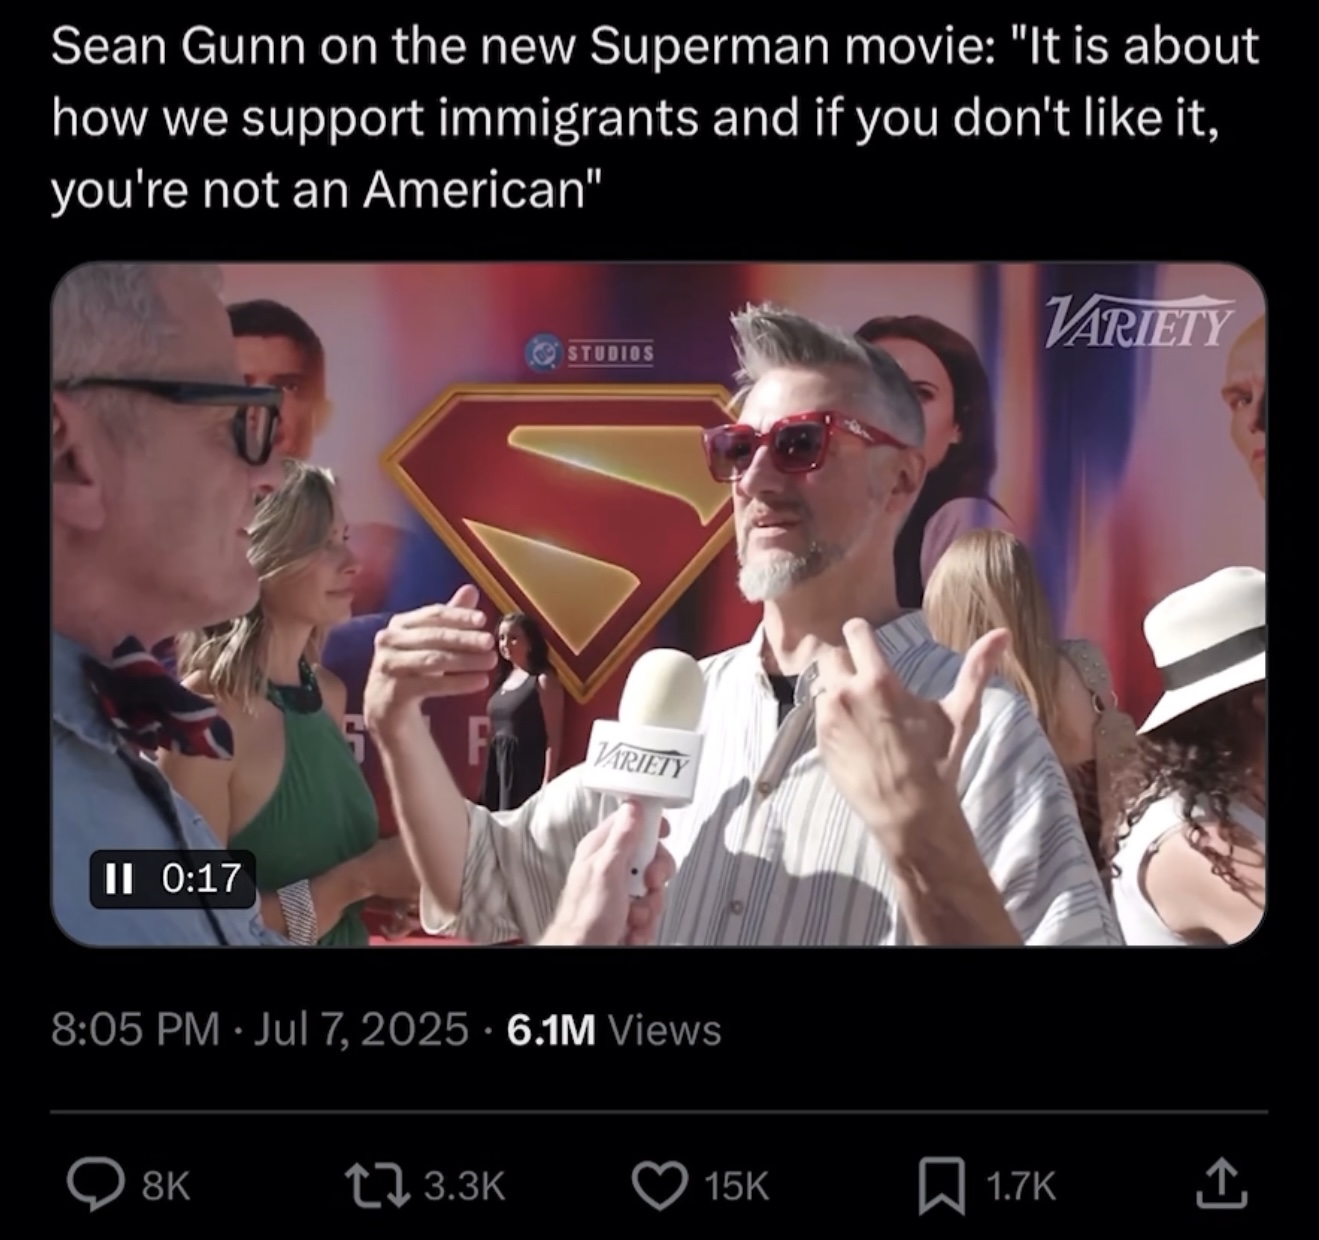Click the Studios logo in the video
This screenshot has width=1319, height=1240.
[x=591, y=353]
